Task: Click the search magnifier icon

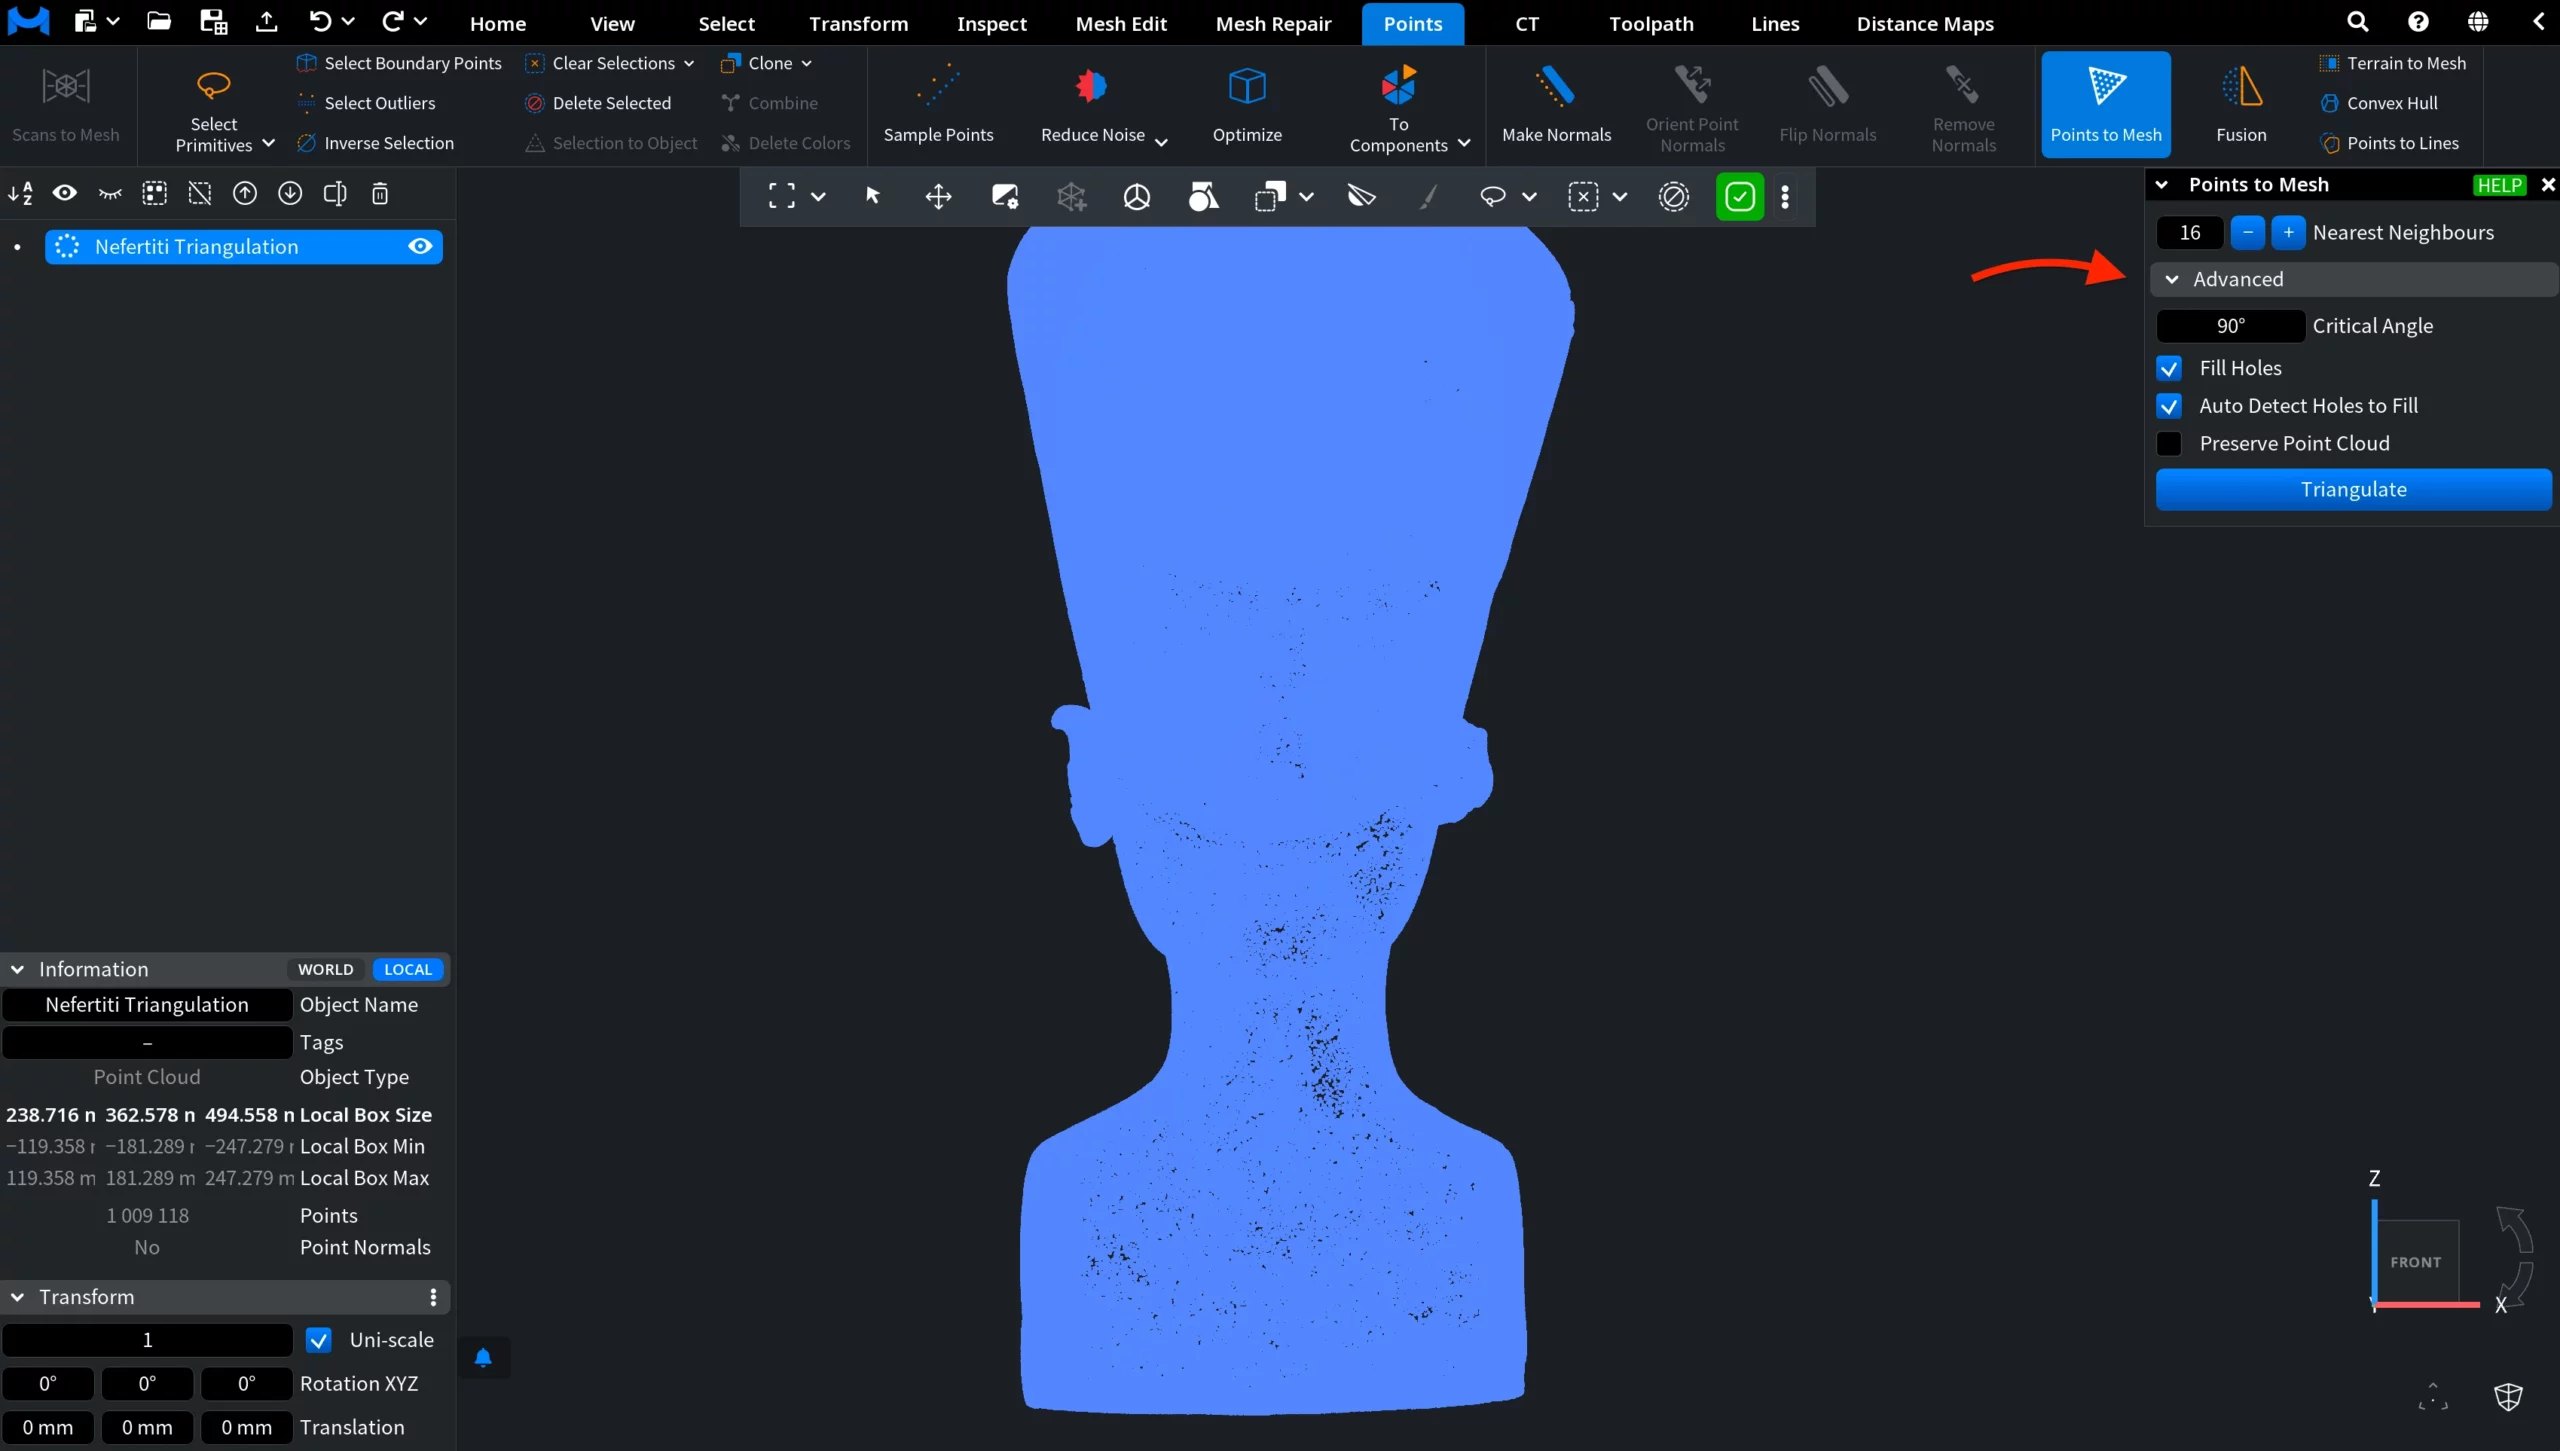Action: (x=2357, y=22)
